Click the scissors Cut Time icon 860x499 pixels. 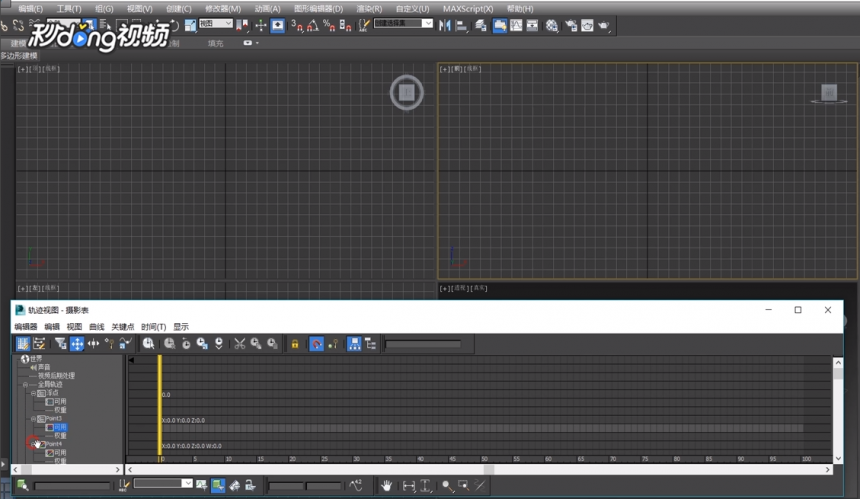(x=240, y=344)
